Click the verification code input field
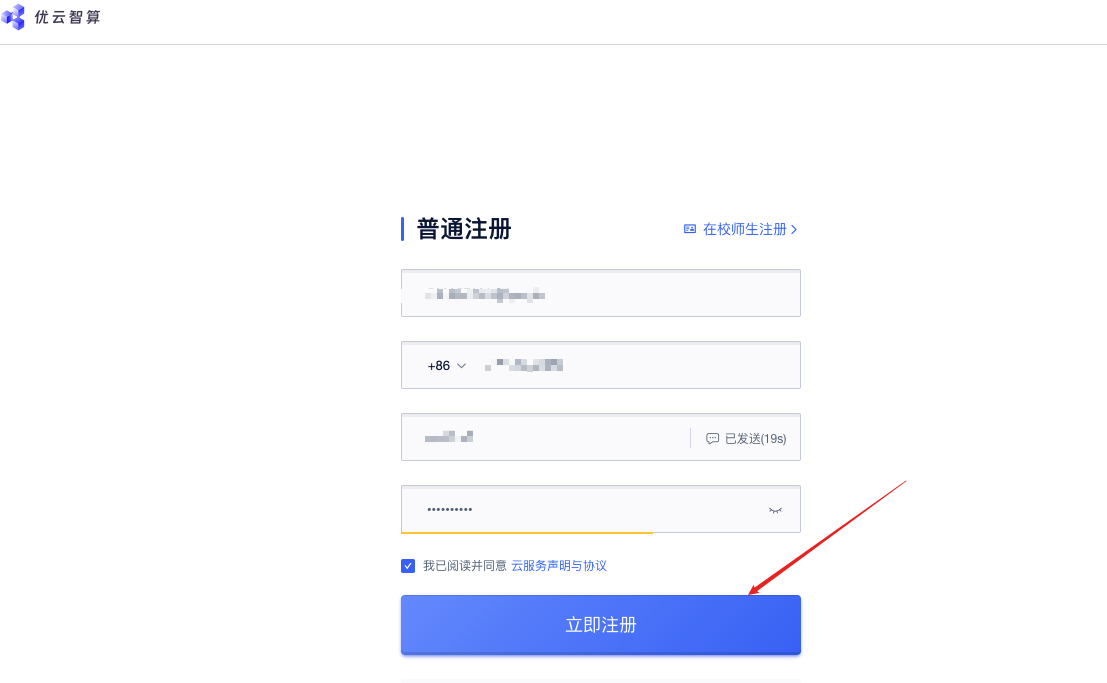 [546, 437]
